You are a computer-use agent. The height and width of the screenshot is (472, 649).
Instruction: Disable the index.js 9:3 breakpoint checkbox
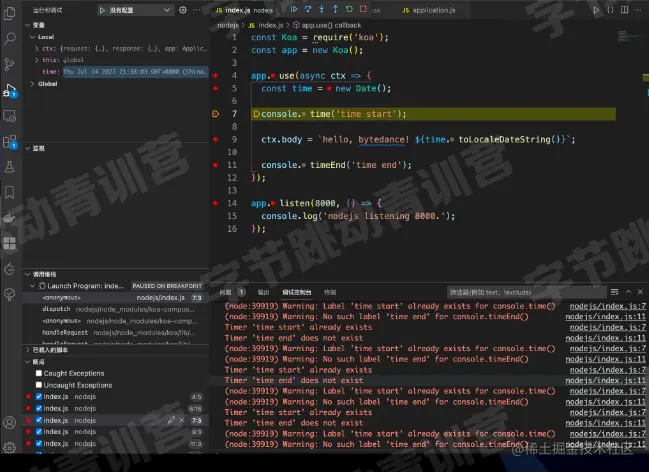click(39, 431)
